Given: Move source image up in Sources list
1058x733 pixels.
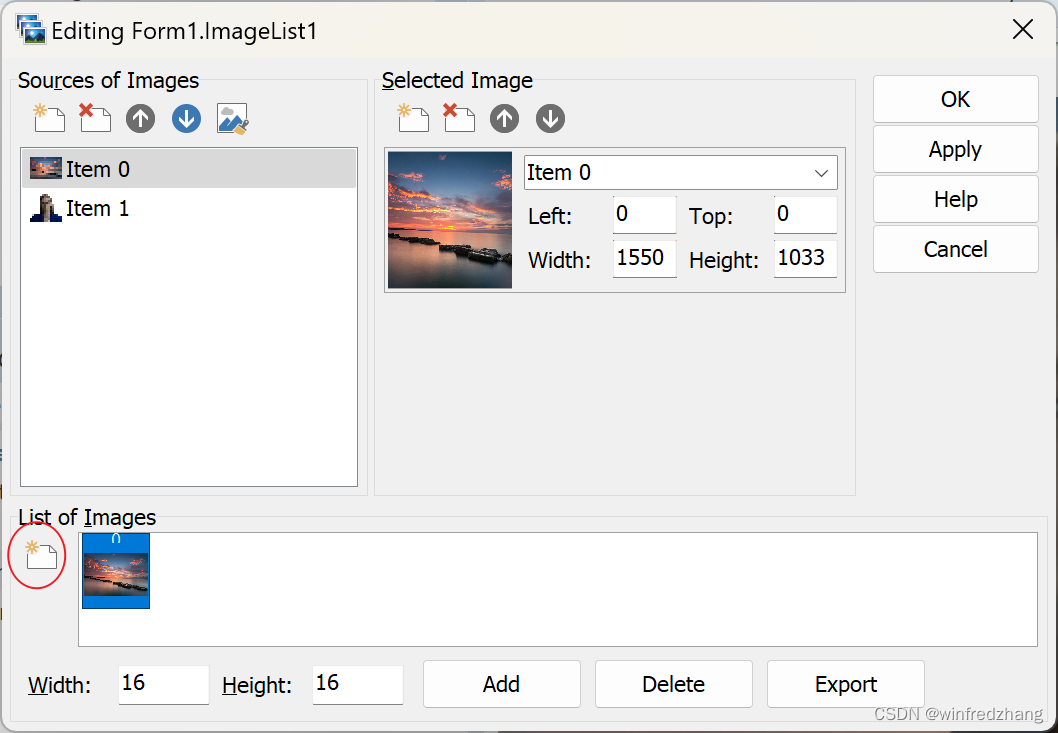Looking at the screenshot, I should tap(141, 119).
